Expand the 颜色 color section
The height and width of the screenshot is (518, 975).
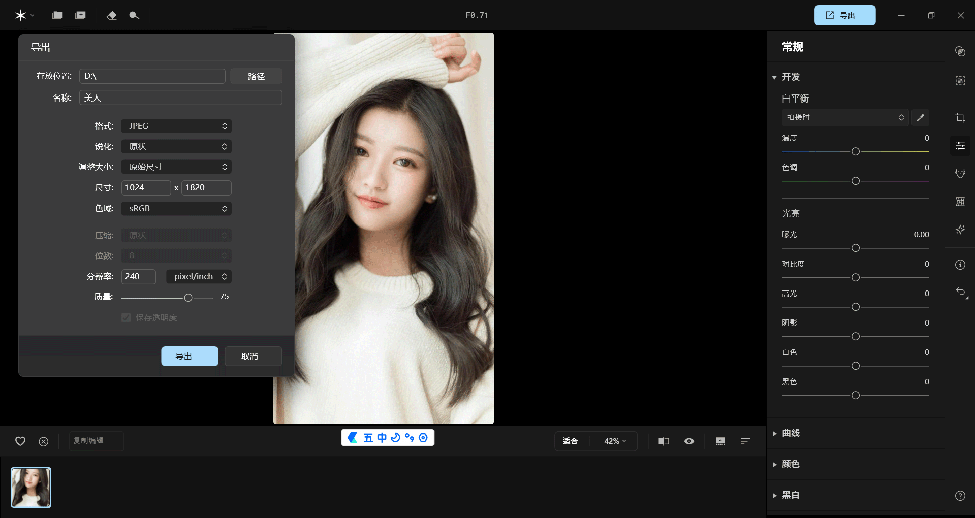click(x=775, y=464)
